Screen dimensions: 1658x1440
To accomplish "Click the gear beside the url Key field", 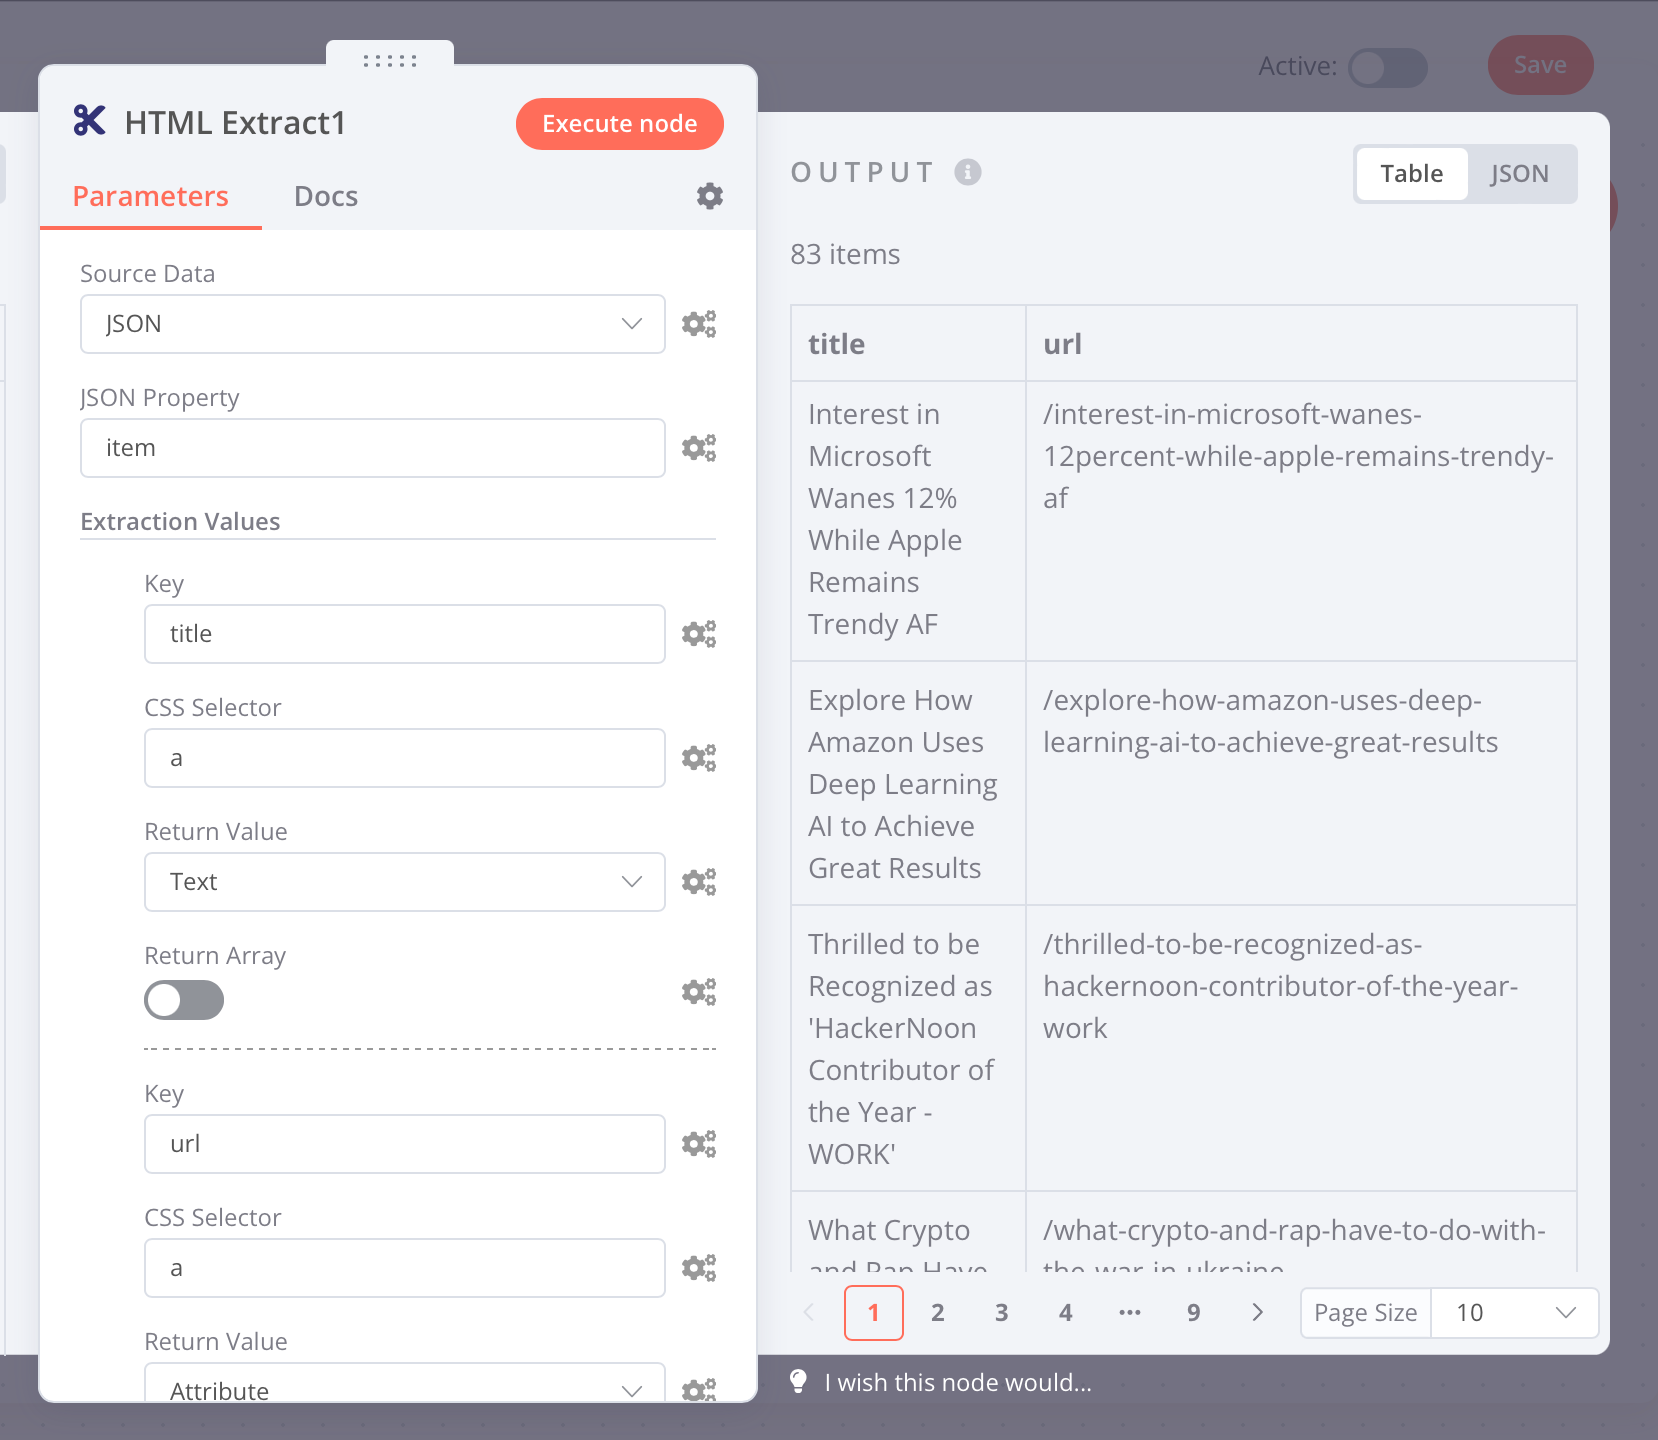I will [x=698, y=1143].
